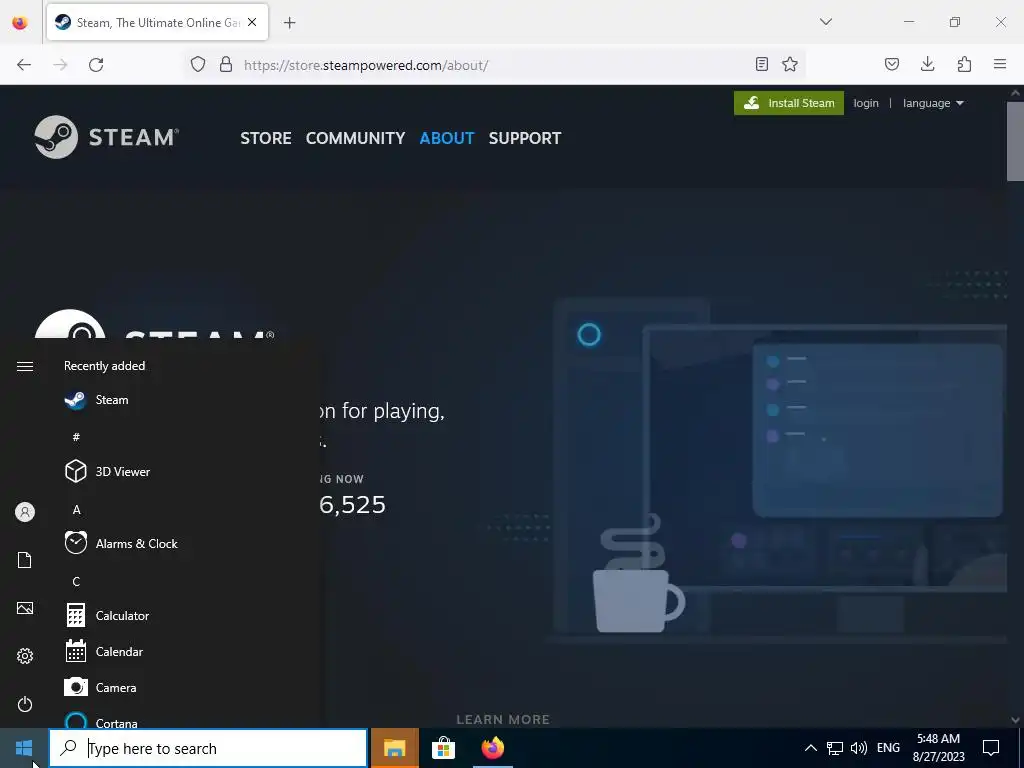This screenshot has height=768, width=1024.
Task: Open the login link
Action: [x=866, y=103]
